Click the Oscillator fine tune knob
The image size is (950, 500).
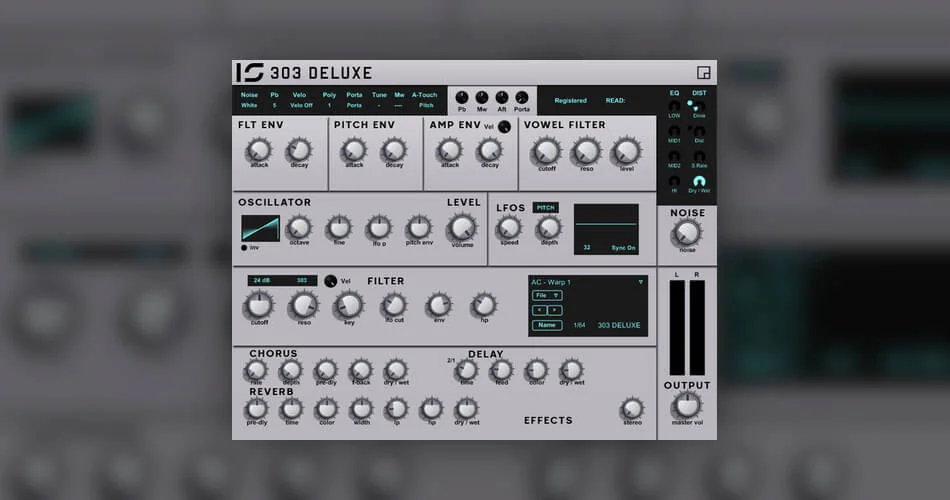(339, 228)
